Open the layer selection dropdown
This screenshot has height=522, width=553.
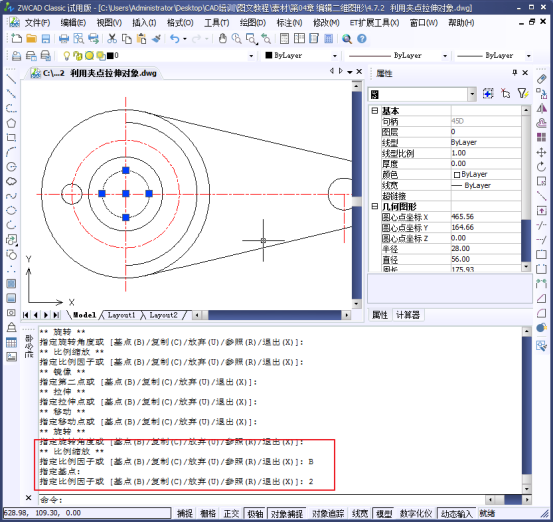[251, 56]
